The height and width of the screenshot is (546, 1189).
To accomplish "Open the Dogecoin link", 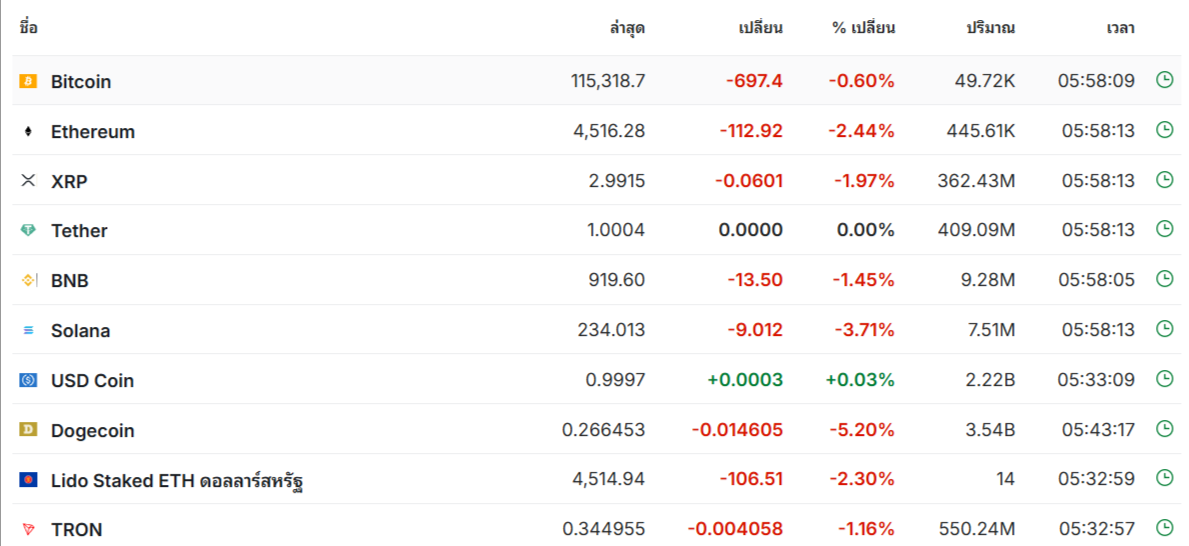I will [x=93, y=431].
